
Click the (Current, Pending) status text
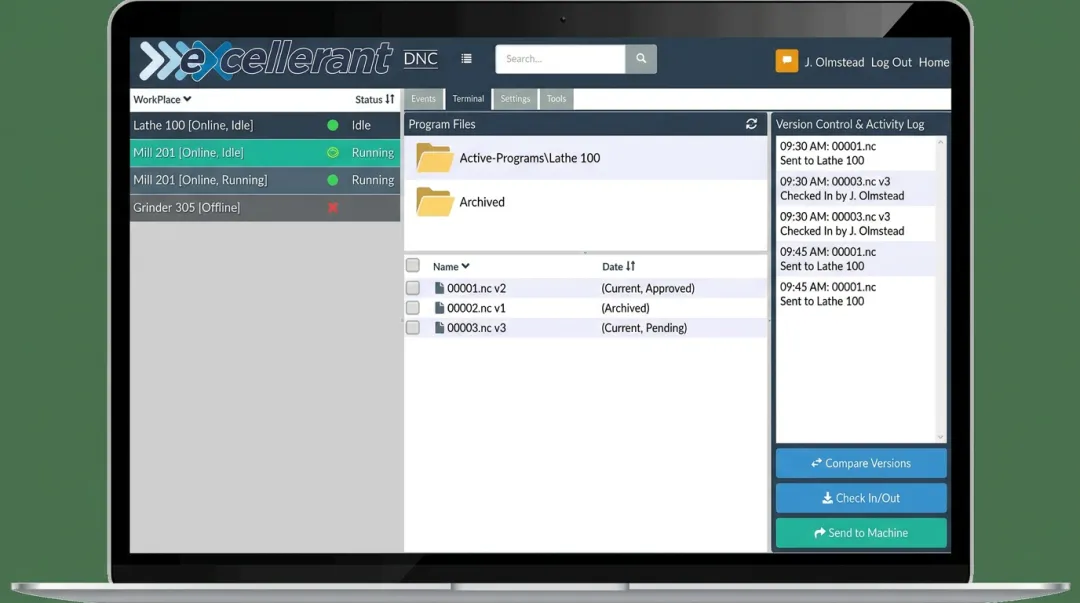[x=643, y=328]
